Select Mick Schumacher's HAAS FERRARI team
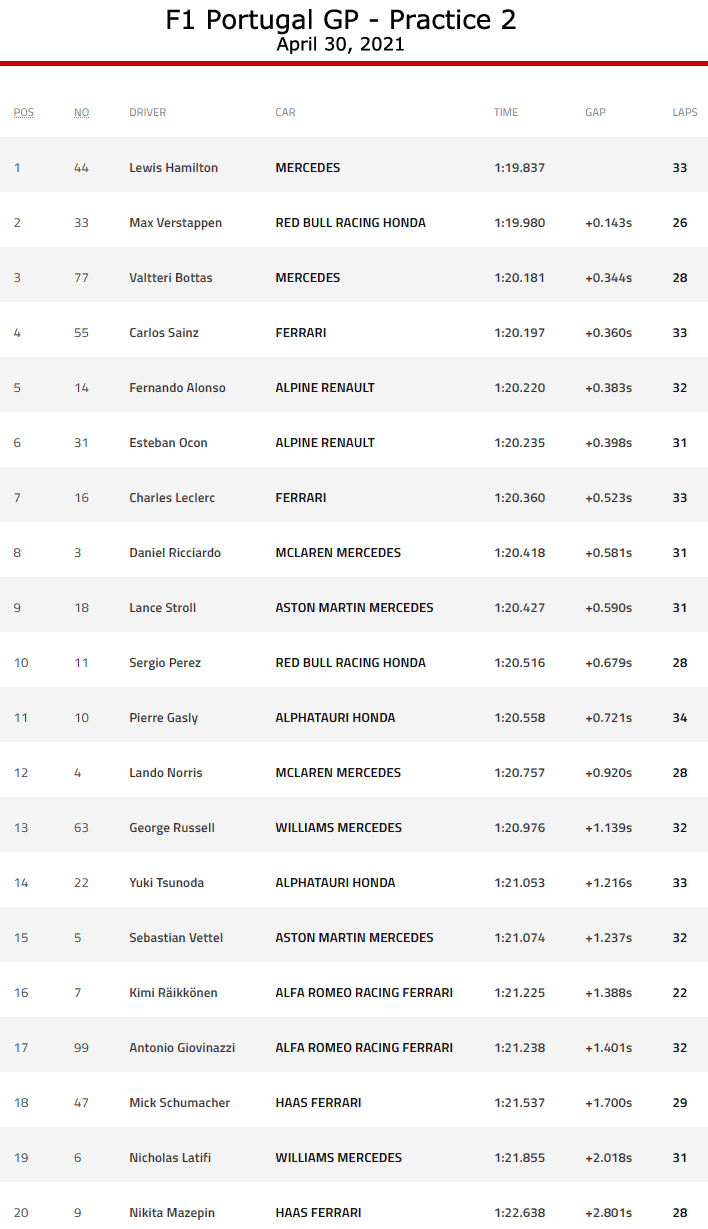 [318, 1103]
